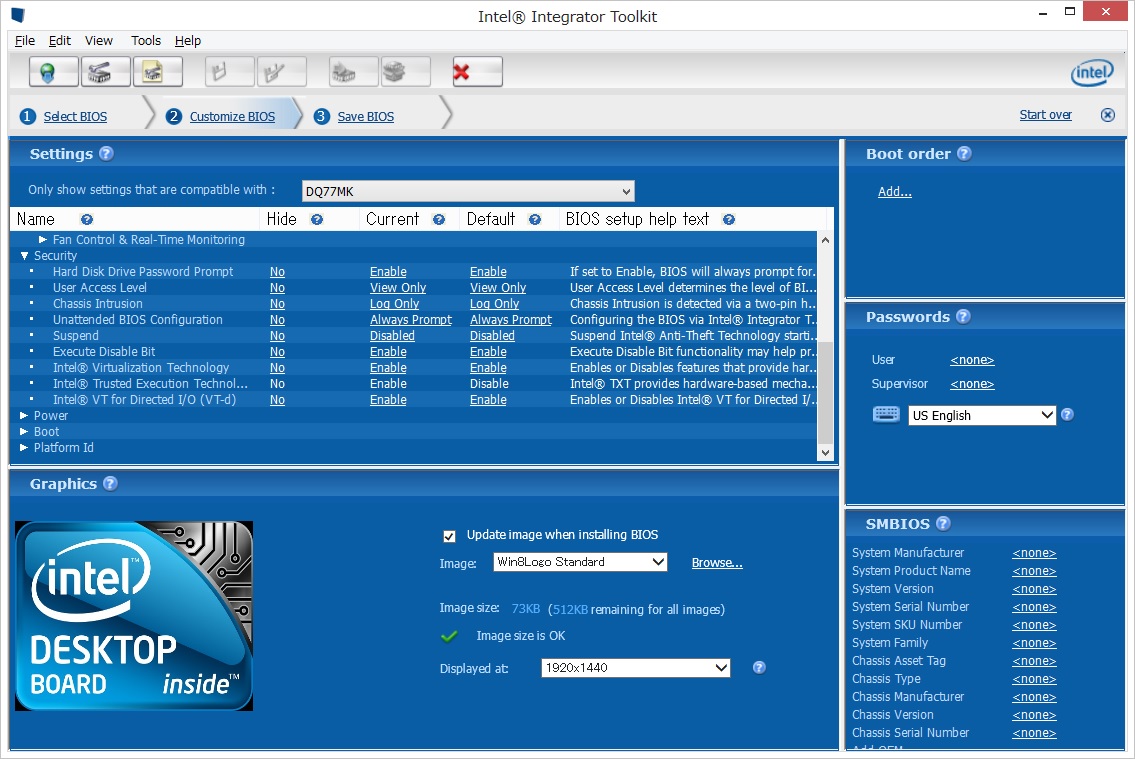Screen dimensions: 1135x759
Task: Click Hide 'No' for Chassis Intrusion
Action: click(x=277, y=304)
